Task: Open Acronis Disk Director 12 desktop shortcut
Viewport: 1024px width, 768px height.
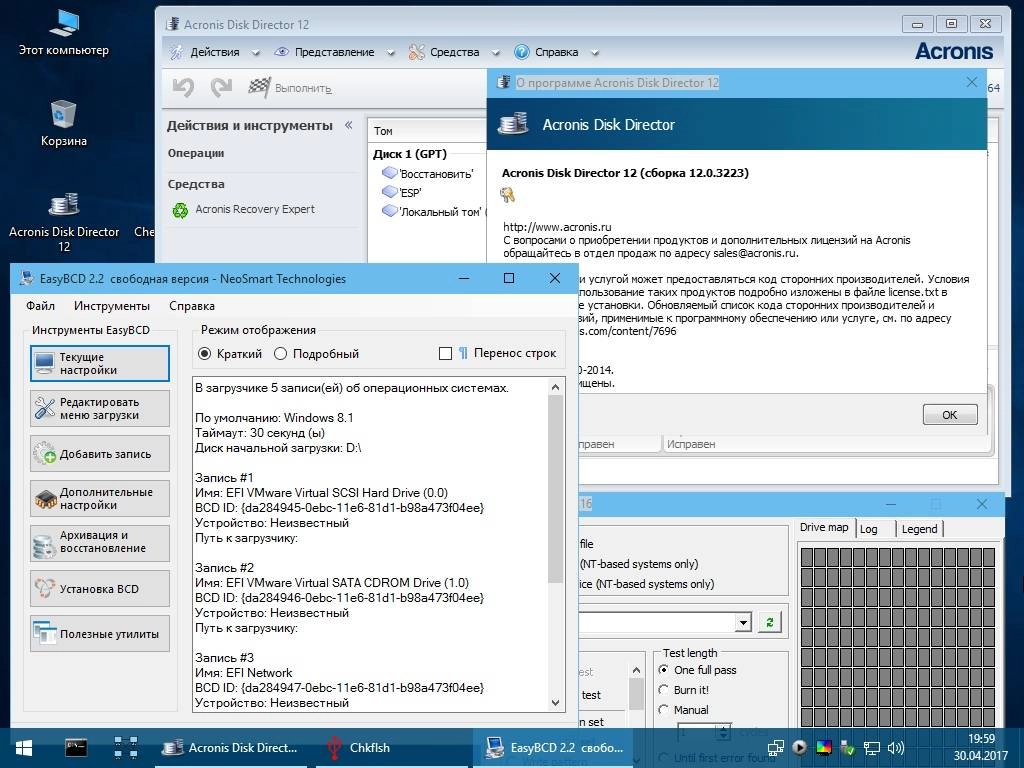Action: point(63,222)
